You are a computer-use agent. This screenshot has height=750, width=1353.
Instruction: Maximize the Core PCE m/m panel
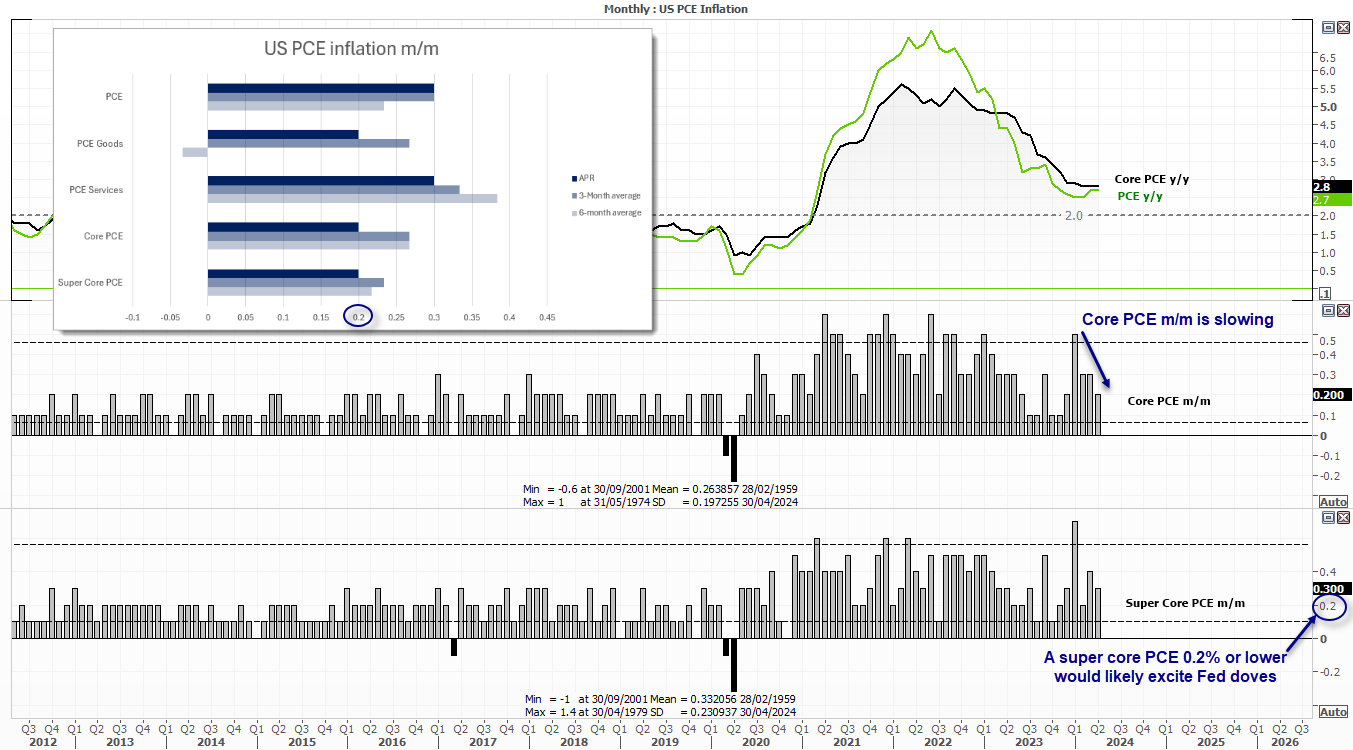click(1327, 312)
